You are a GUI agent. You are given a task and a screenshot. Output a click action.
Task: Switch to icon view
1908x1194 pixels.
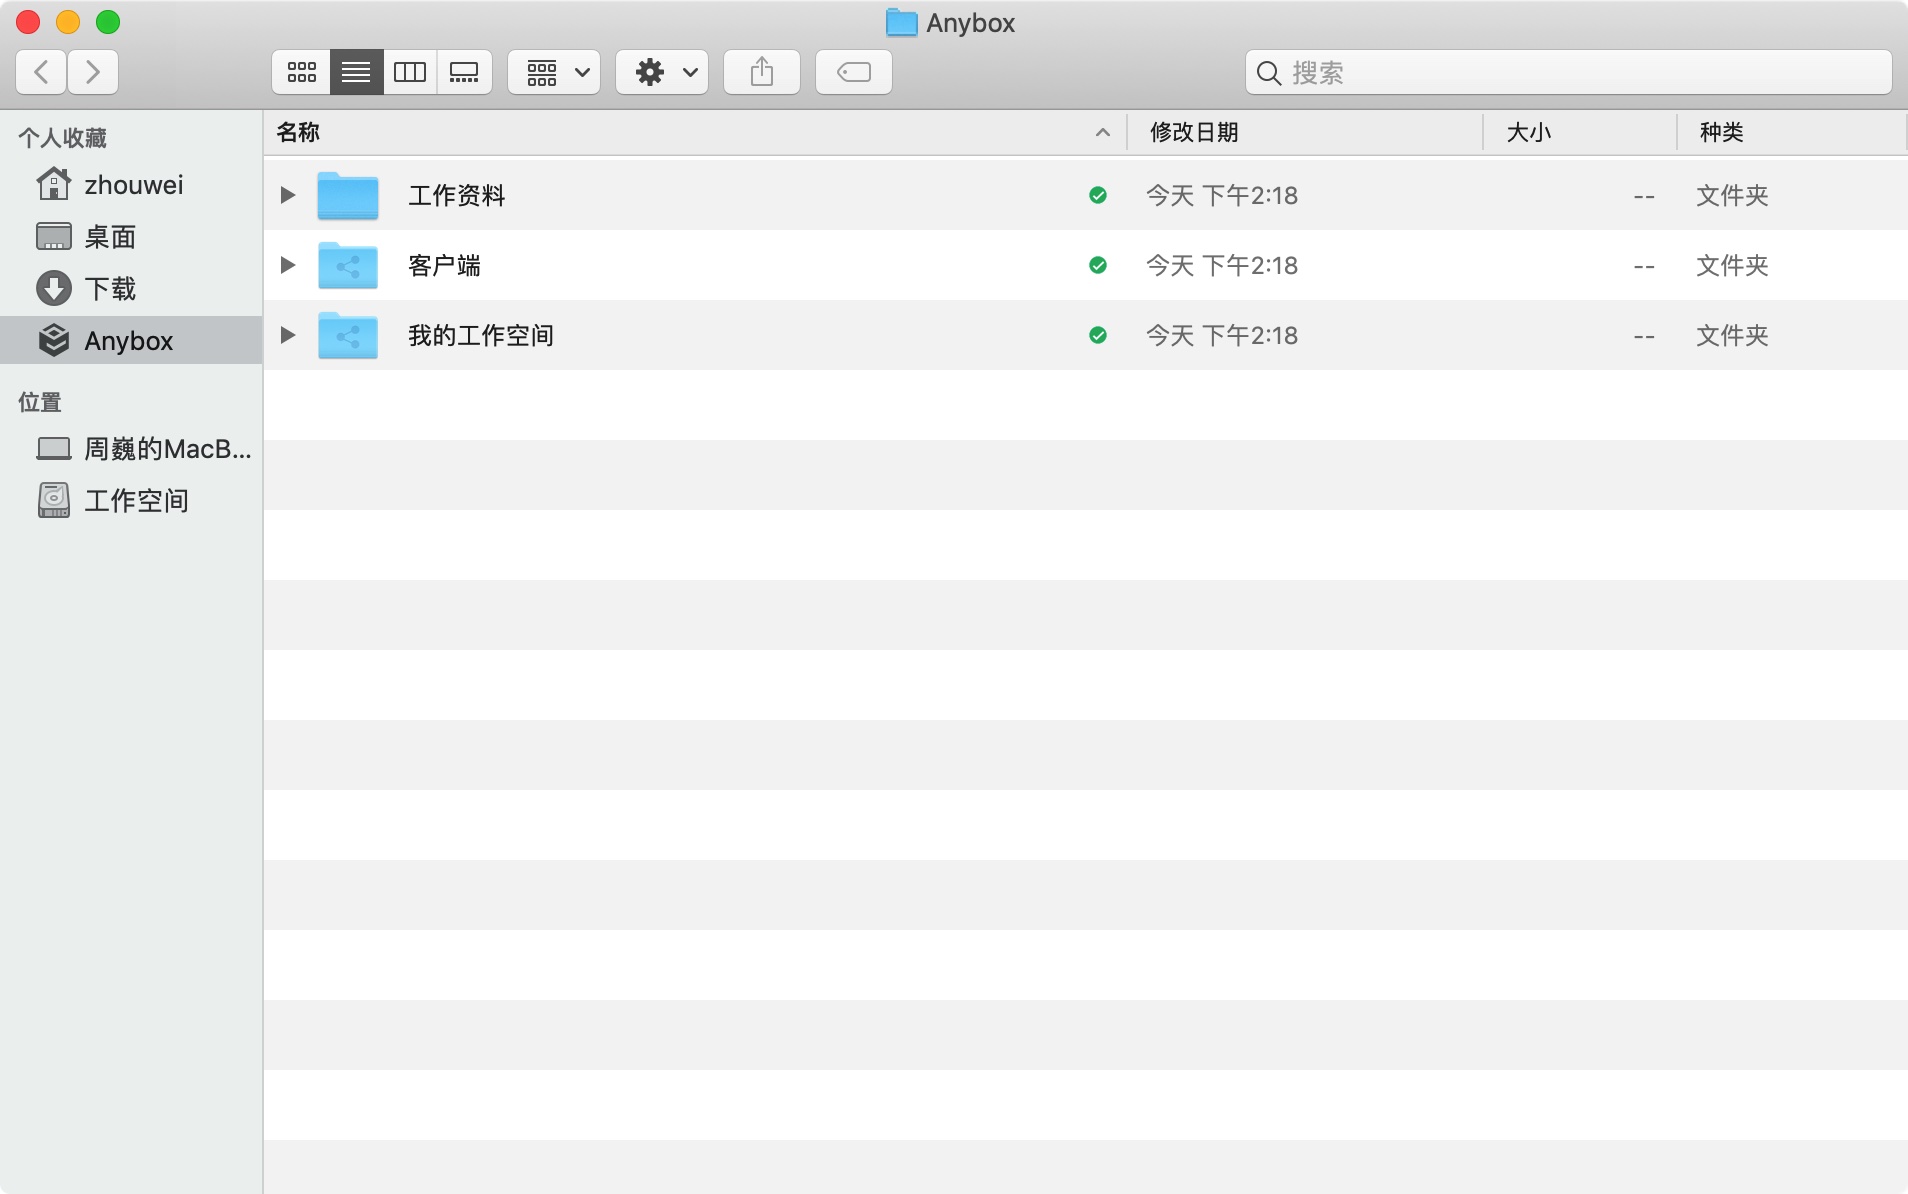point(301,72)
